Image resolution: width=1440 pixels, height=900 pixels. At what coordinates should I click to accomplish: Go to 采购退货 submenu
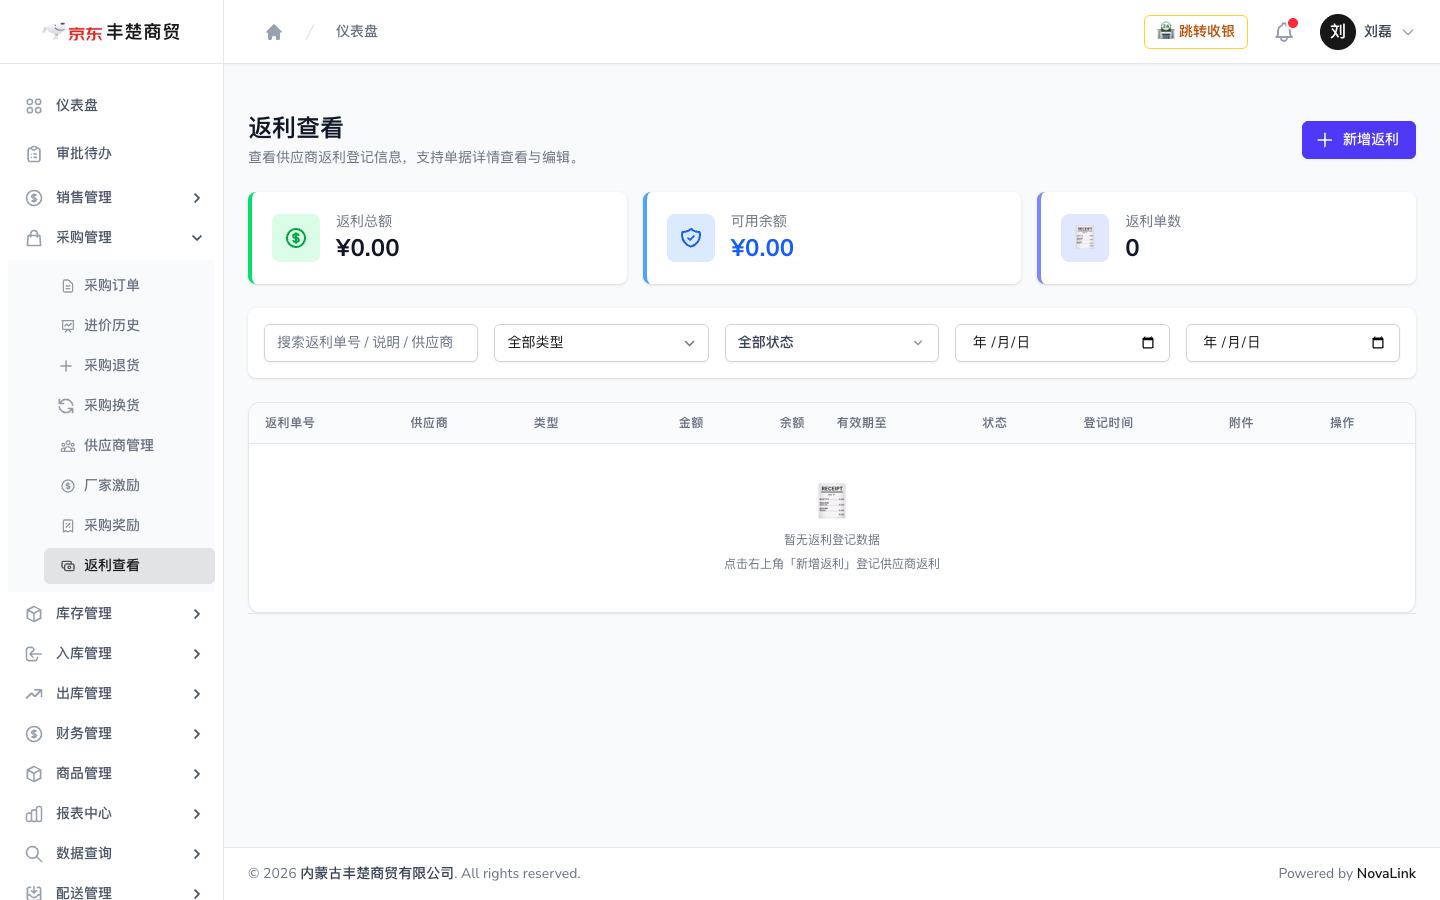(x=129, y=365)
